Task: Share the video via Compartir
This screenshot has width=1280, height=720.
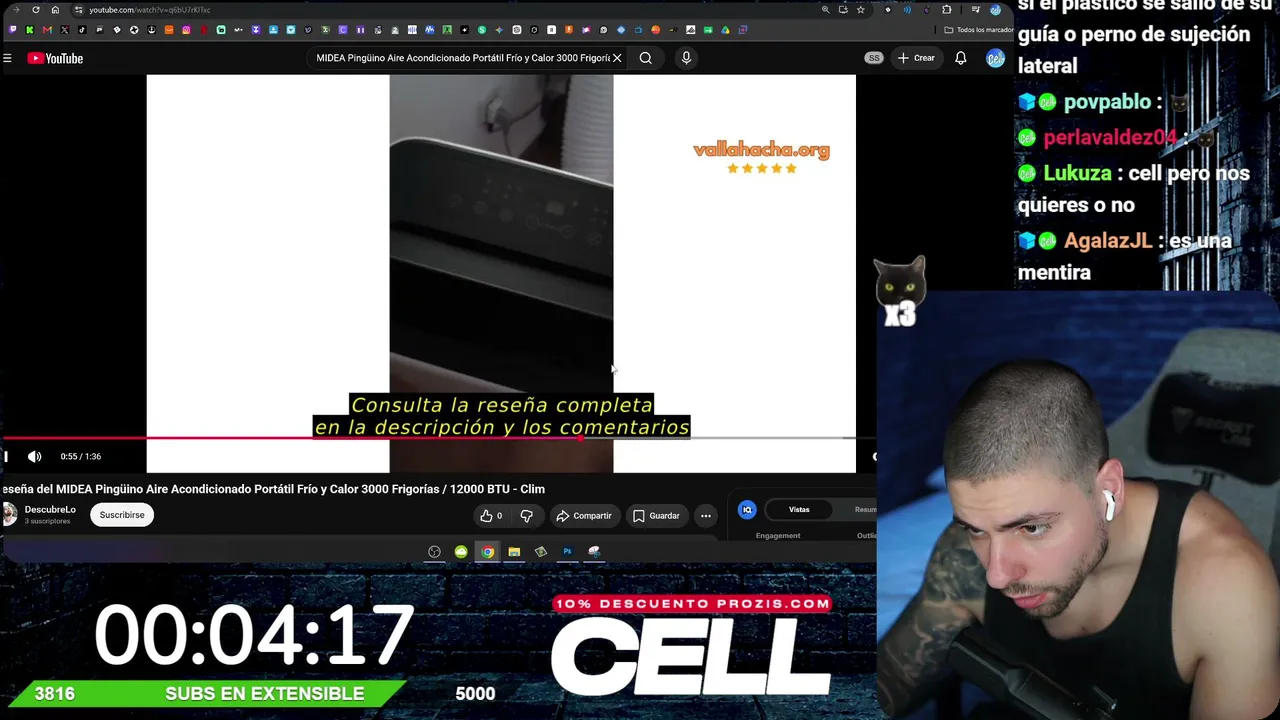Action: pos(584,516)
